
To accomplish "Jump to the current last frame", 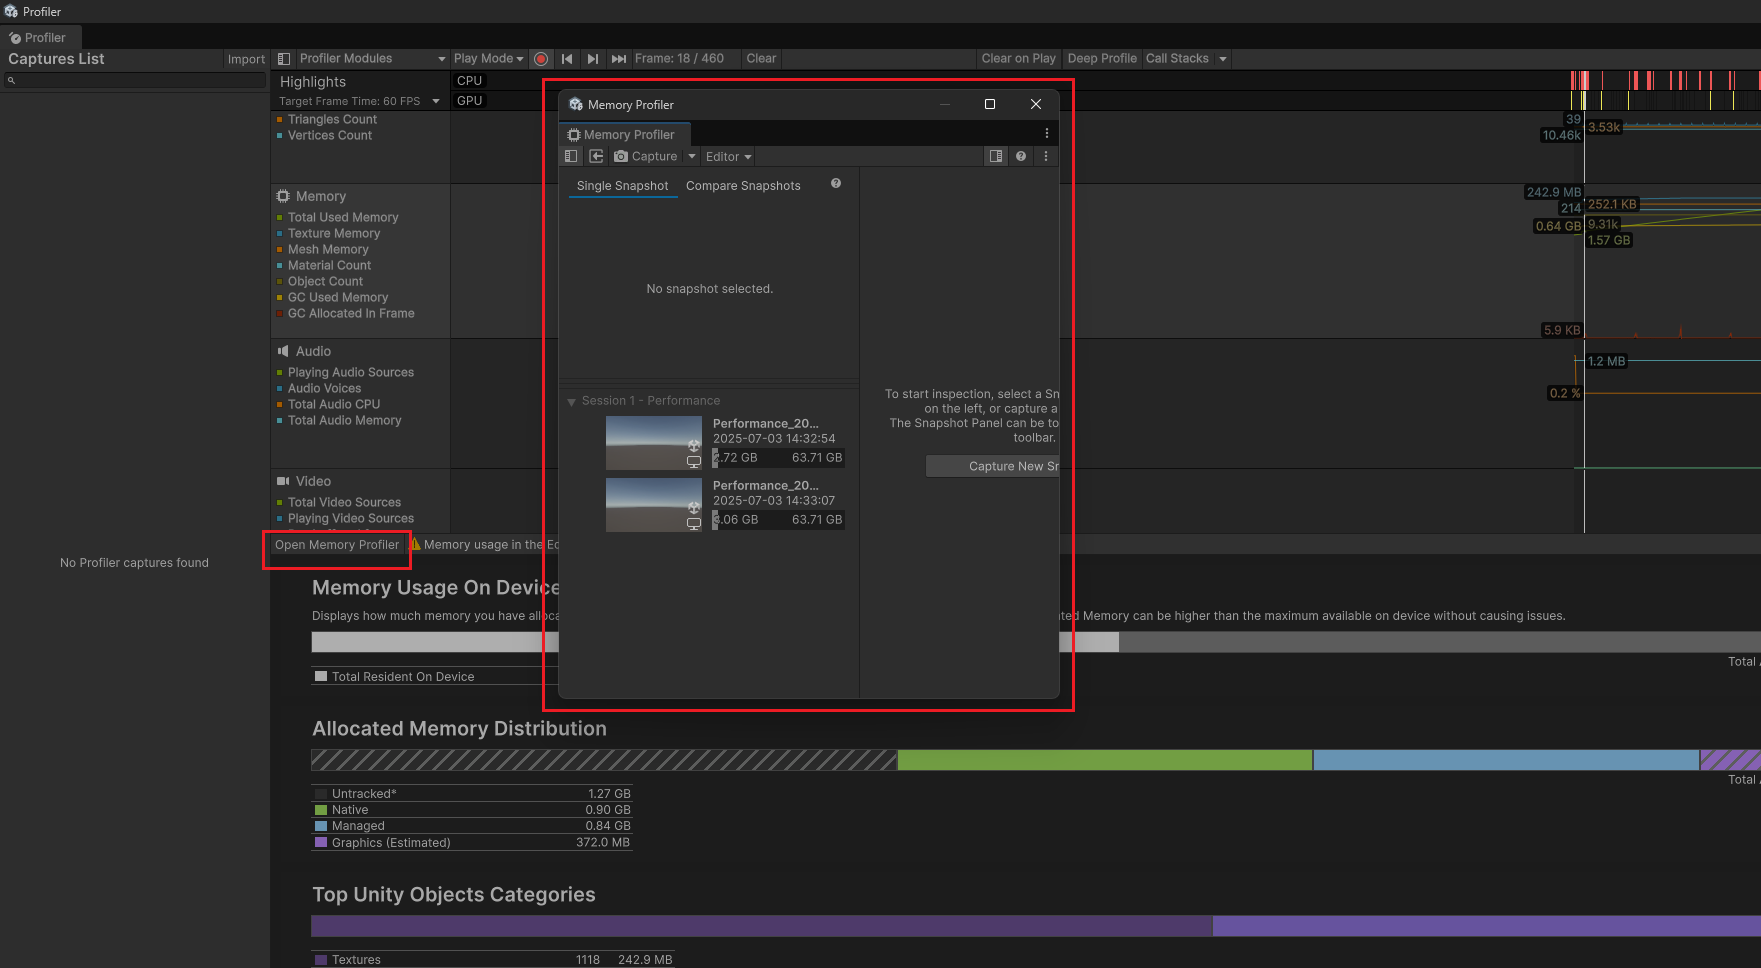I will pyautogui.click(x=619, y=59).
